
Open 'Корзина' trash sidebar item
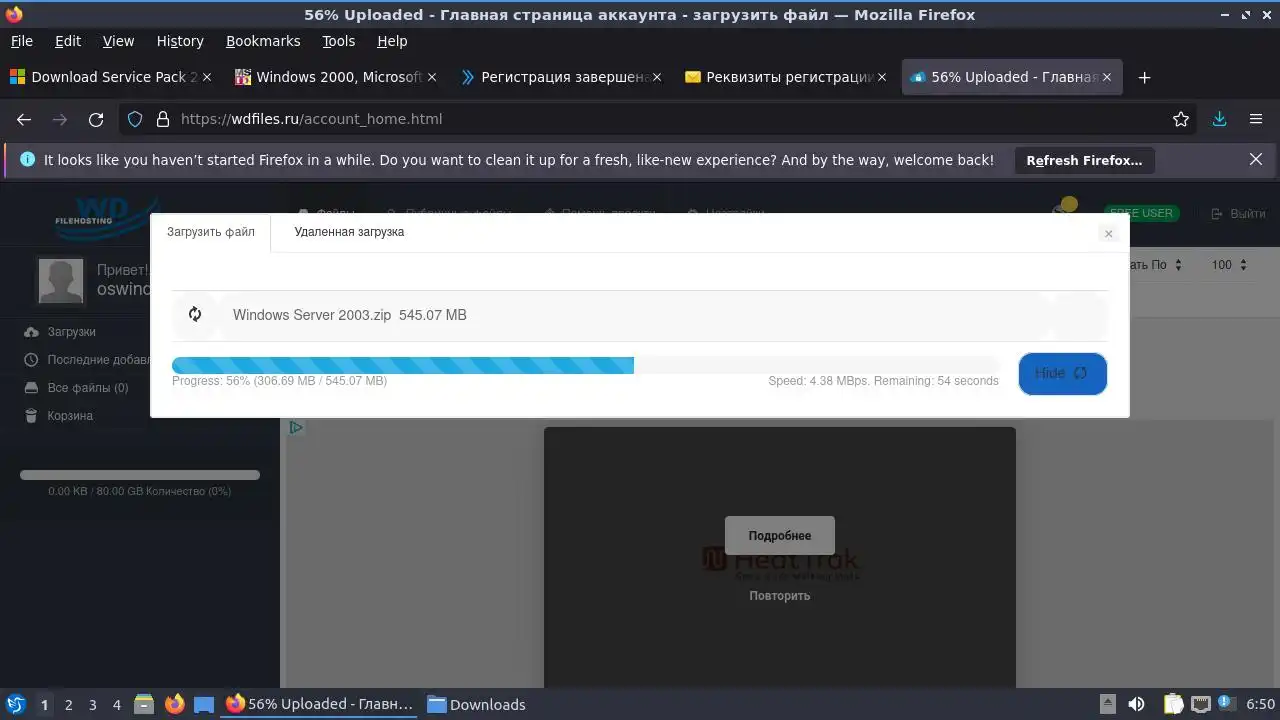(58, 416)
